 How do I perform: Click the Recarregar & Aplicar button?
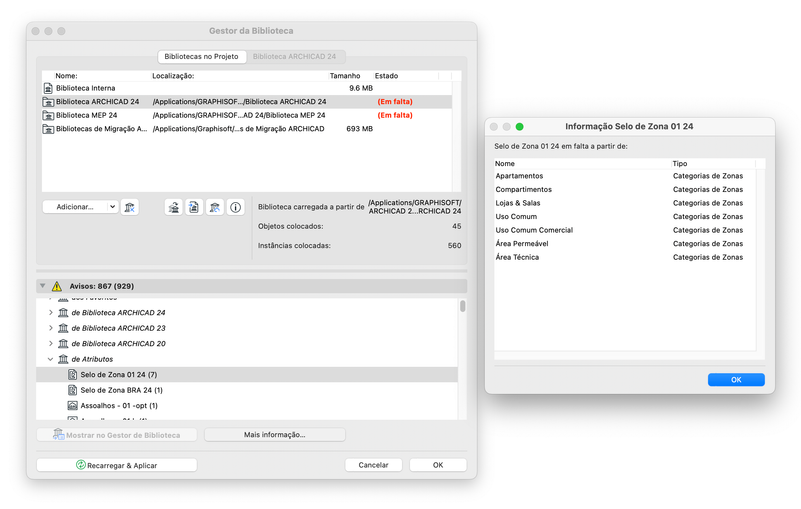click(x=117, y=465)
